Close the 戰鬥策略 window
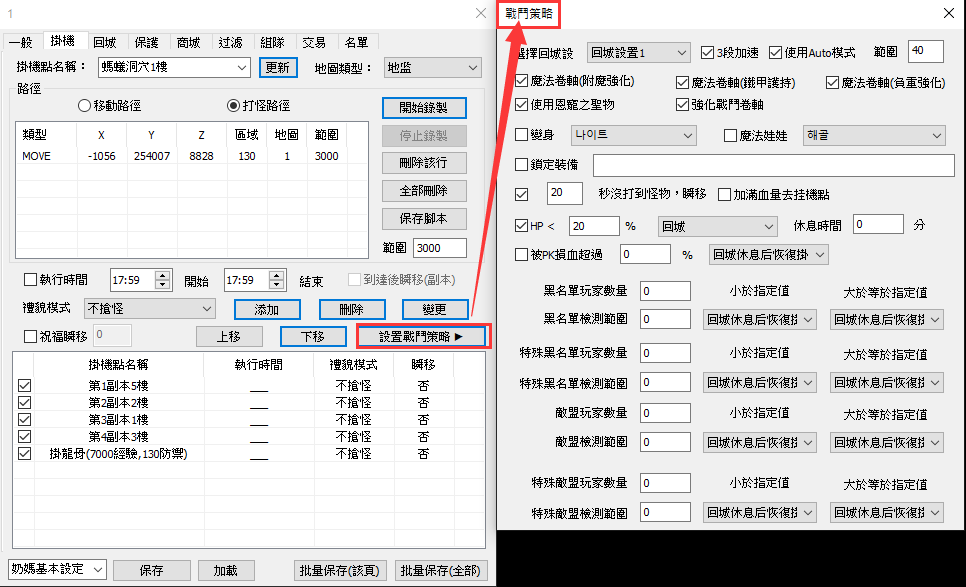The height and width of the screenshot is (587, 966). click(948, 13)
